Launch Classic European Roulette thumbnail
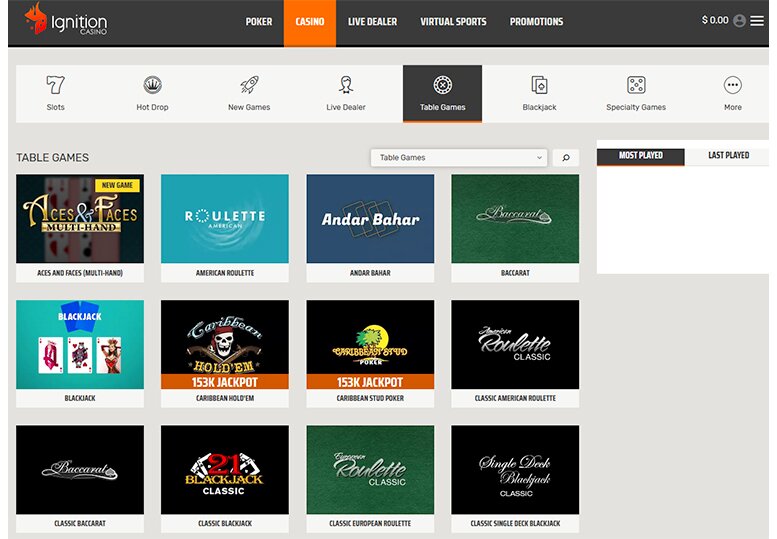Screen dimensions: 777x539 (370, 470)
